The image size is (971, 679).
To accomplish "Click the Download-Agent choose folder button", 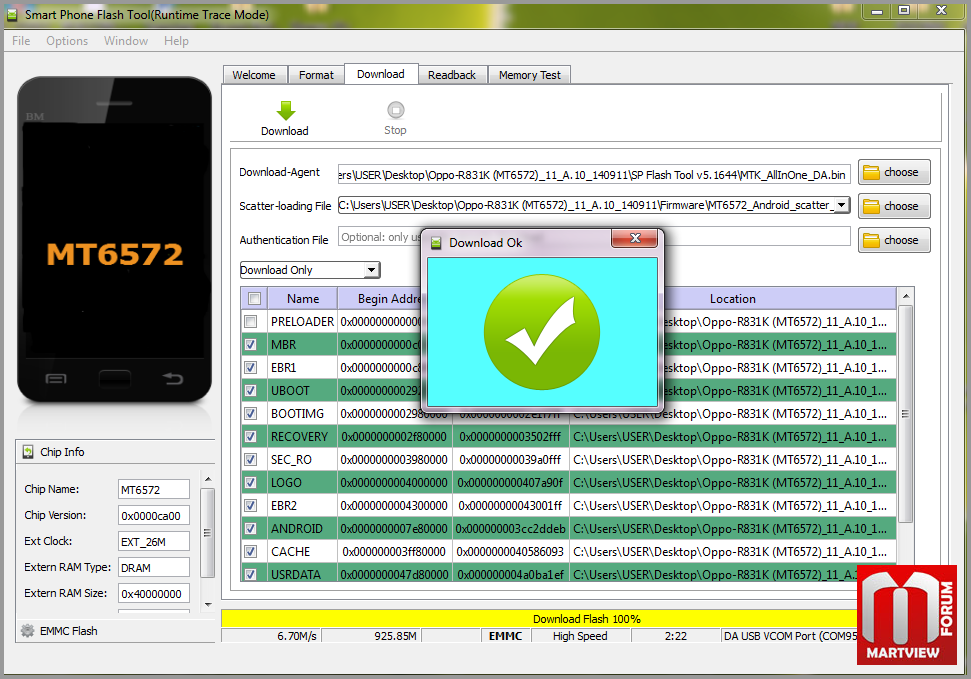I will (894, 172).
